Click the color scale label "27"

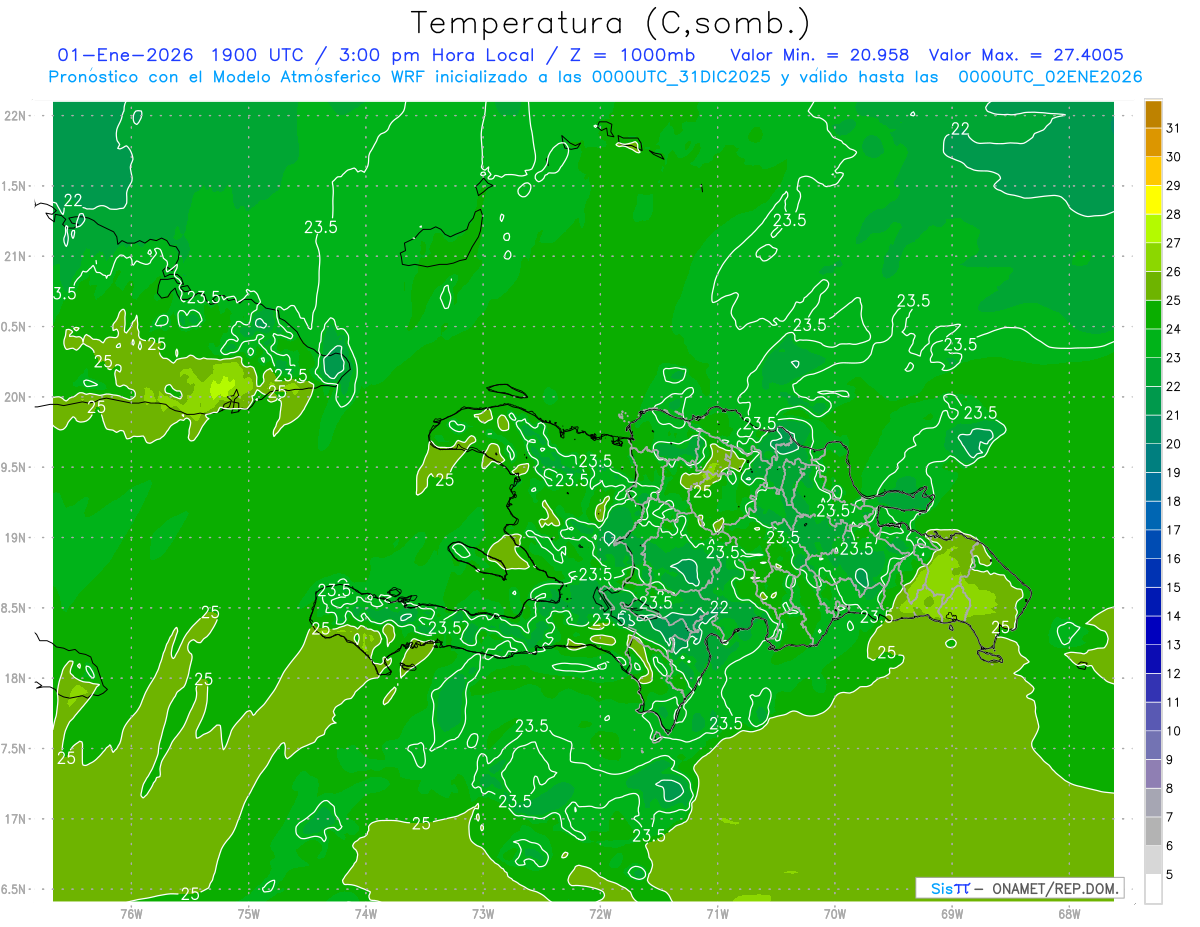1173,243
